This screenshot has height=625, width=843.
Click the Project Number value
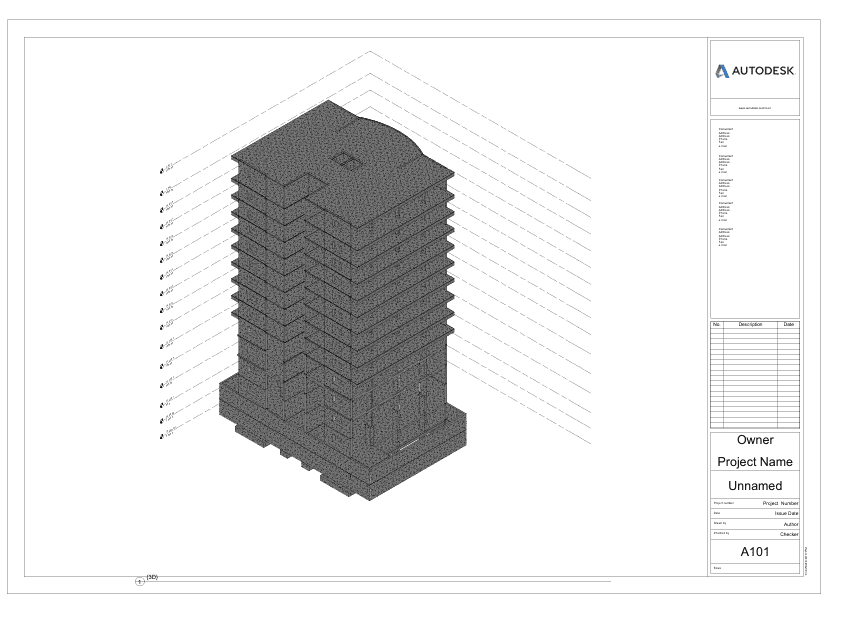pyautogui.click(x=780, y=503)
